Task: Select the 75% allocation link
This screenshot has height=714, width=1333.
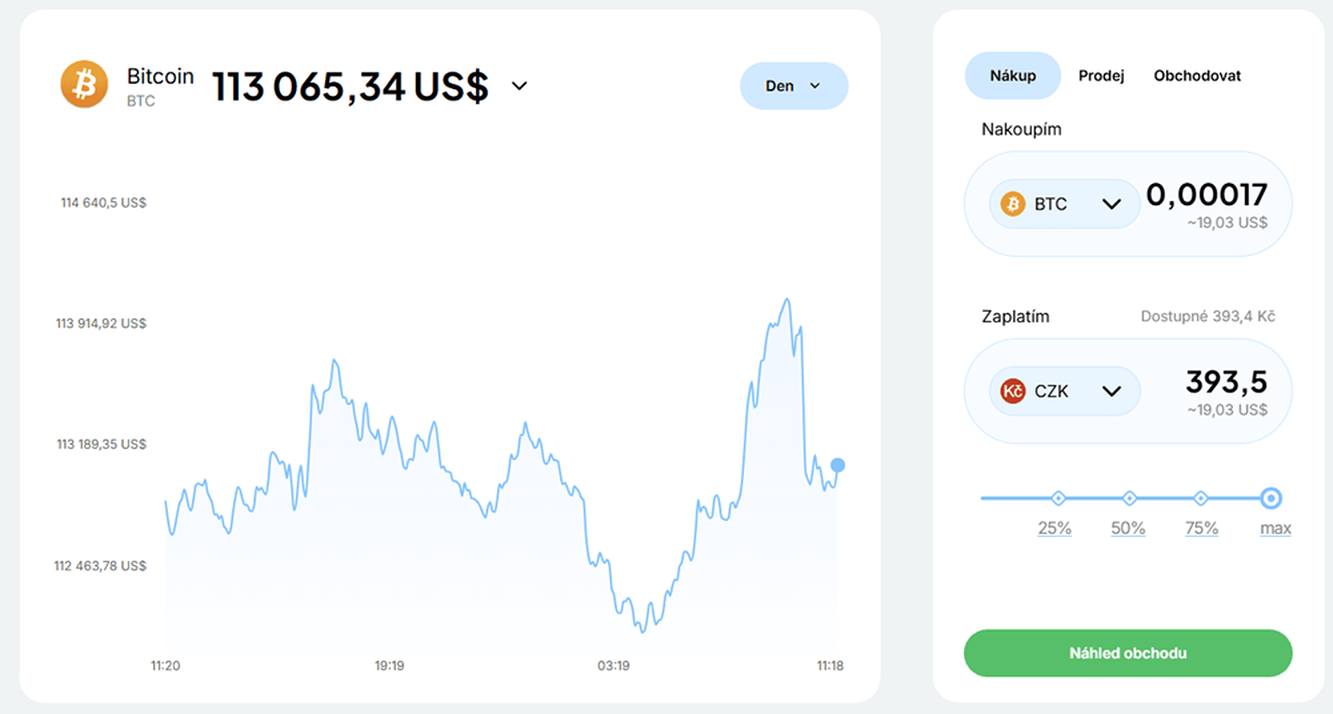Action: tap(1201, 528)
